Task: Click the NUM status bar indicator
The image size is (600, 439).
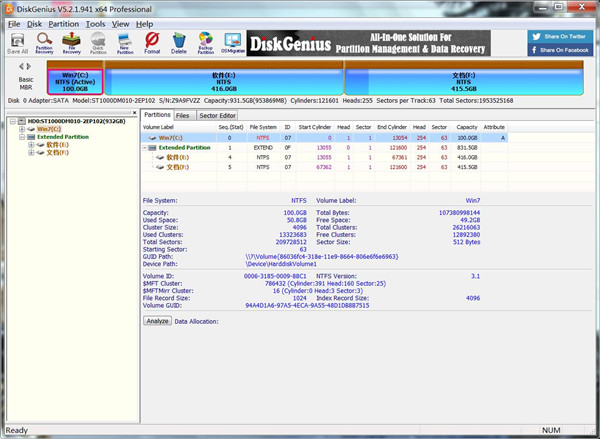Action: [551, 430]
